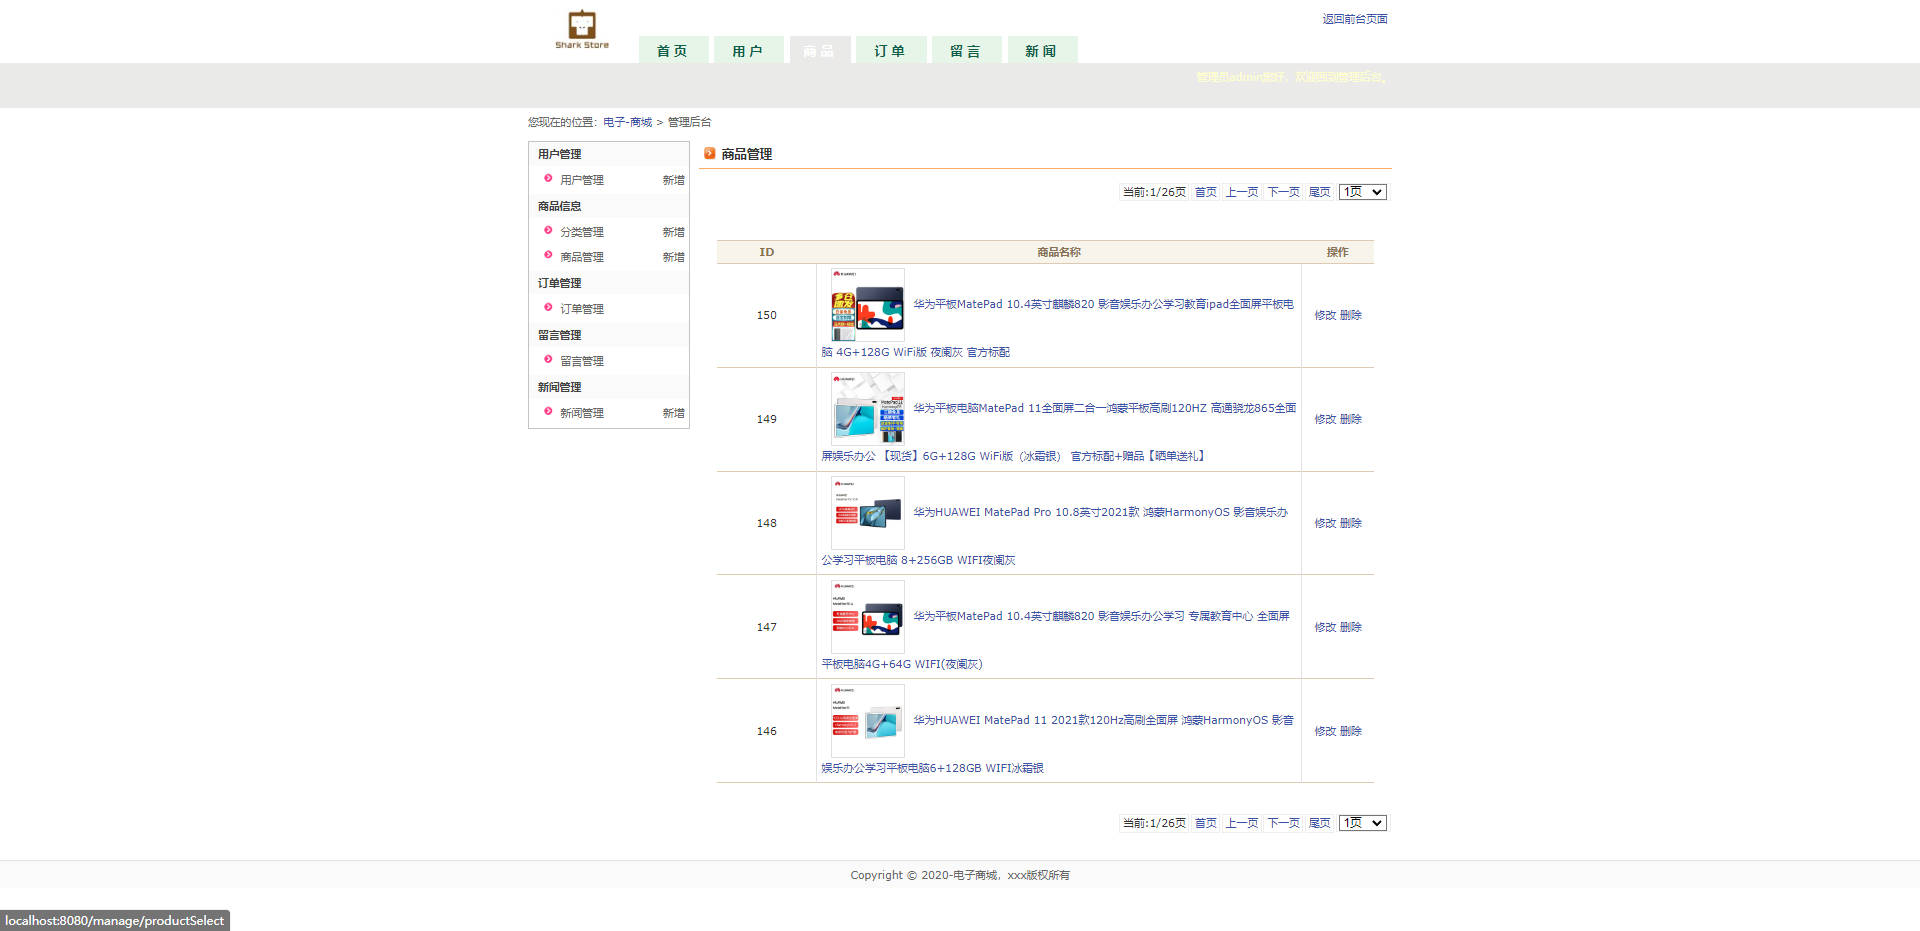Open 留言管理 link in the sidebar
The image size is (1920, 931).
click(x=581, y=361)
